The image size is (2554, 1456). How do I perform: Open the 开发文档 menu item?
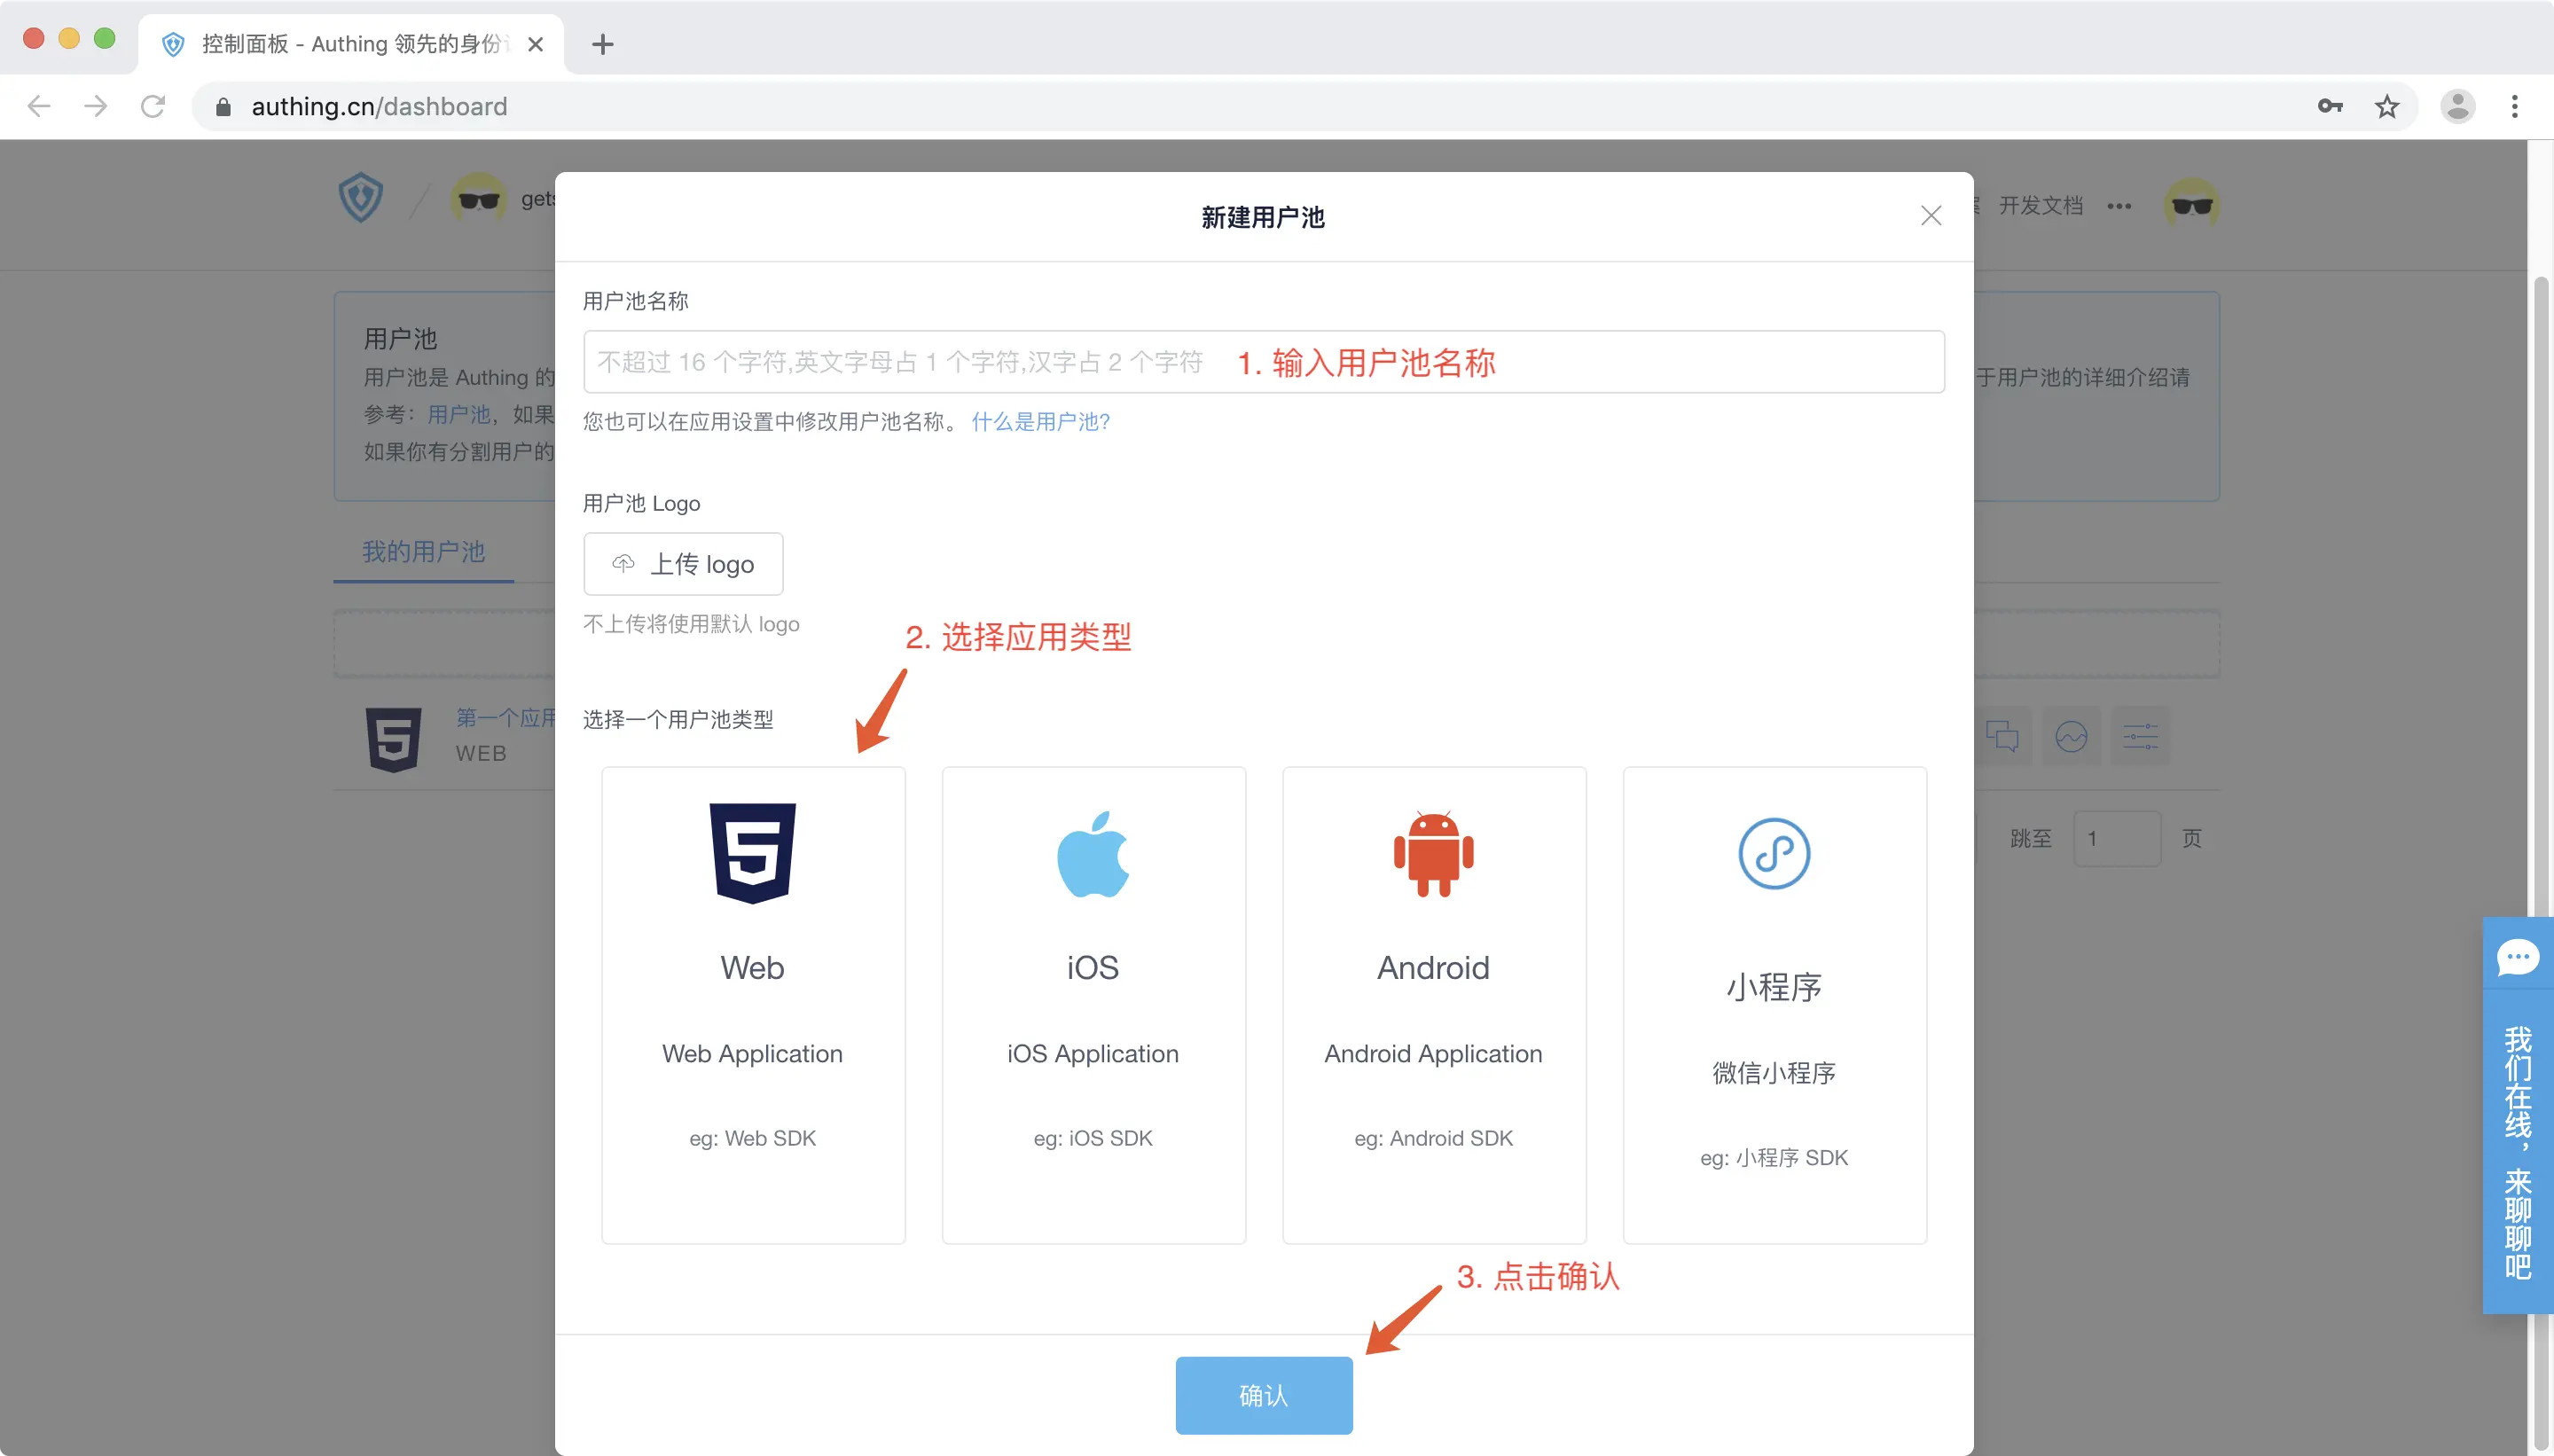point(2040,206)
